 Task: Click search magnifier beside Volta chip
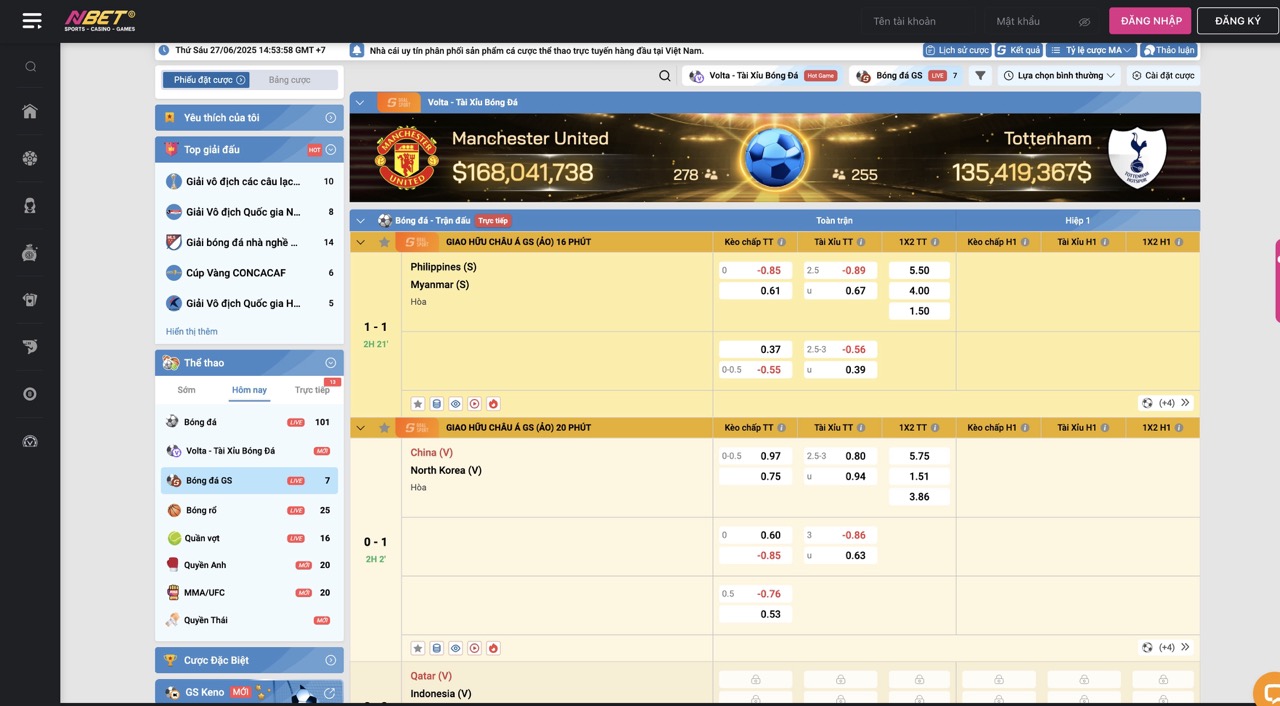pos(665,76)
